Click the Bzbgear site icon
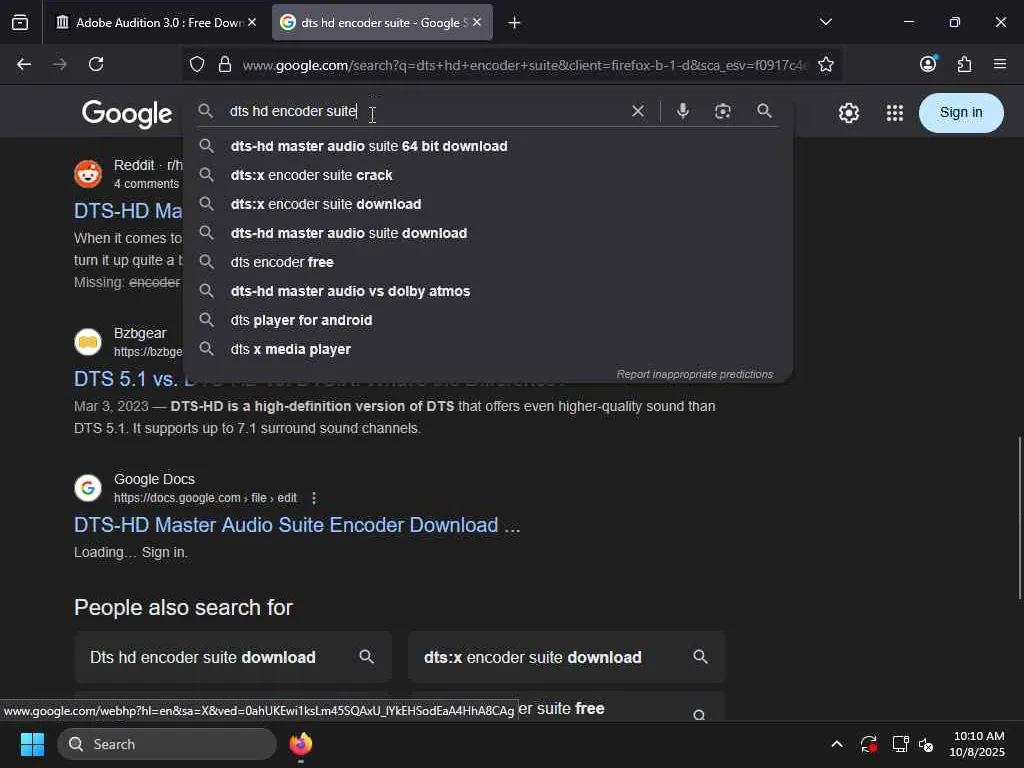 (88, 342)
